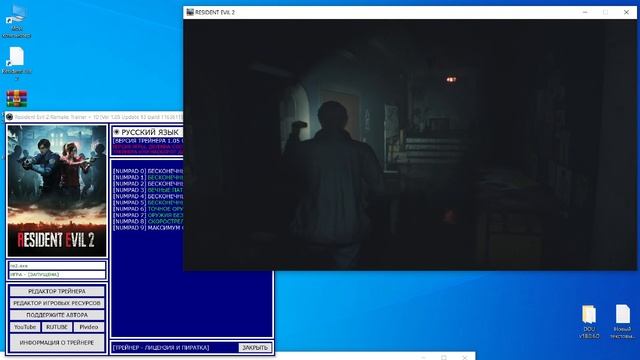Open РЕДАКТОР ИГРОВЫХ РЕСУРСОВ
Screen dimensions: 640x360
point(57,303)
